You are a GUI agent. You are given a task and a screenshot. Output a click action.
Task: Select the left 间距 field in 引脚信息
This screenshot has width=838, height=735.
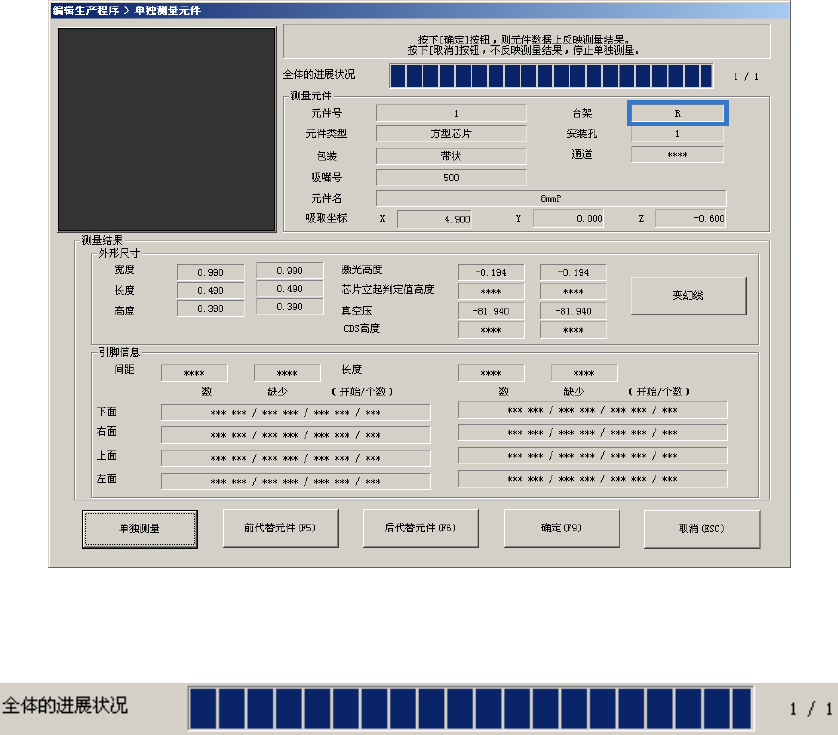pyautogui.click(x=194, y=373)
